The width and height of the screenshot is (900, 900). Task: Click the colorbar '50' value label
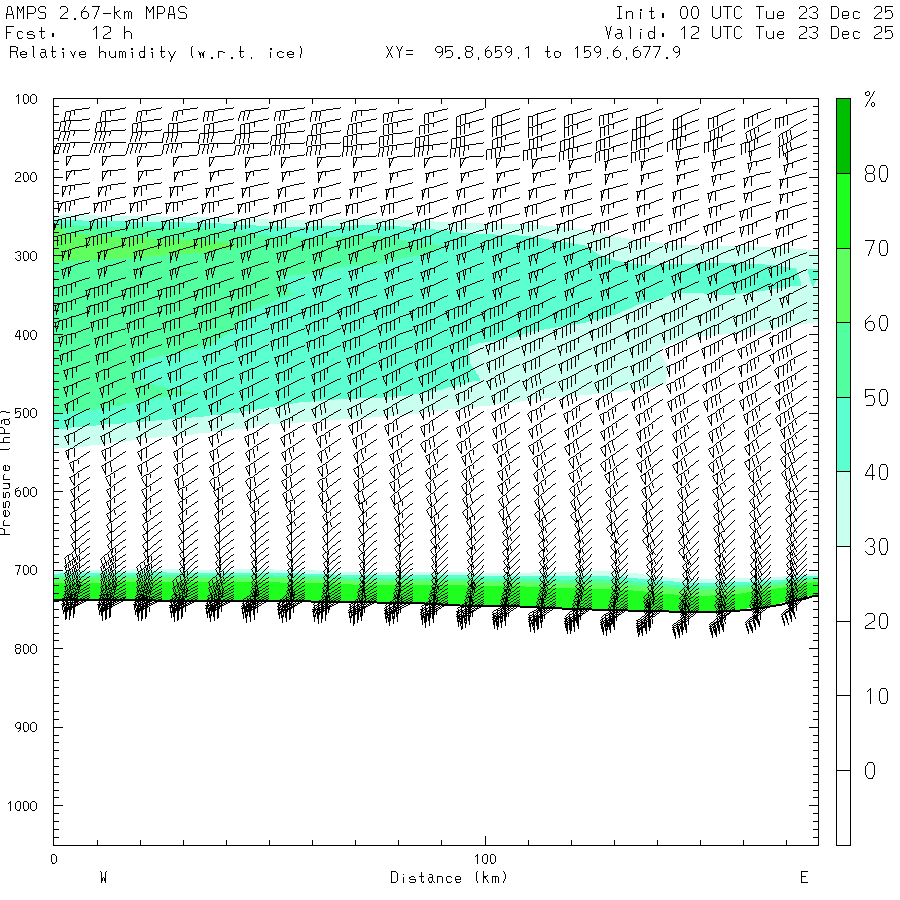coord(876,398)
